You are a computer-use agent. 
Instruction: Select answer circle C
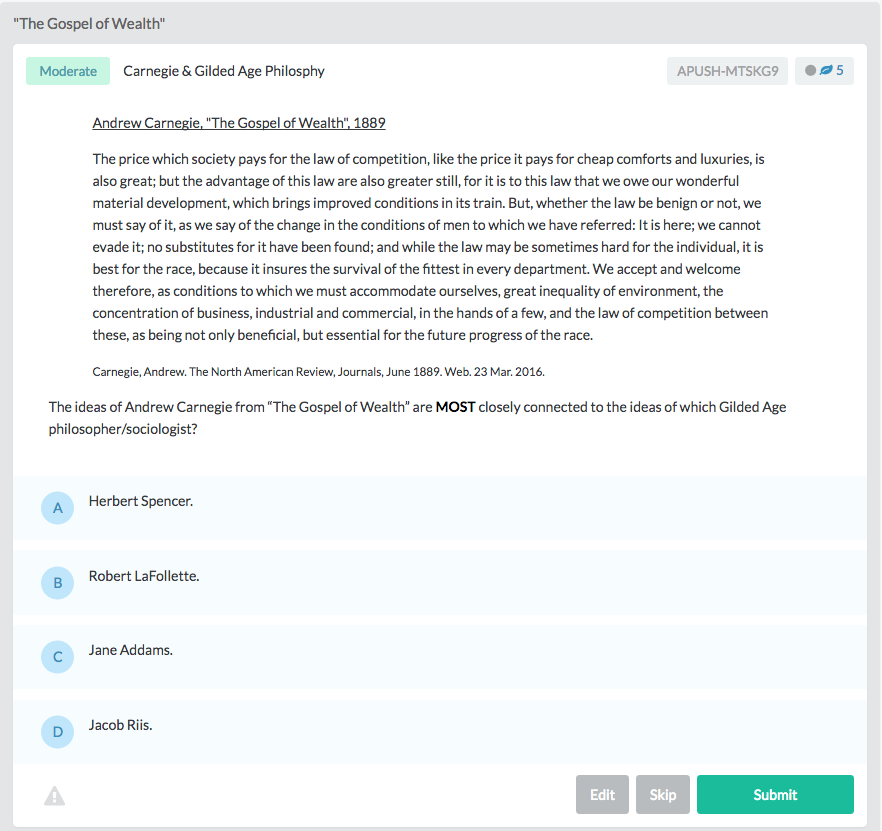coord(57,657)
